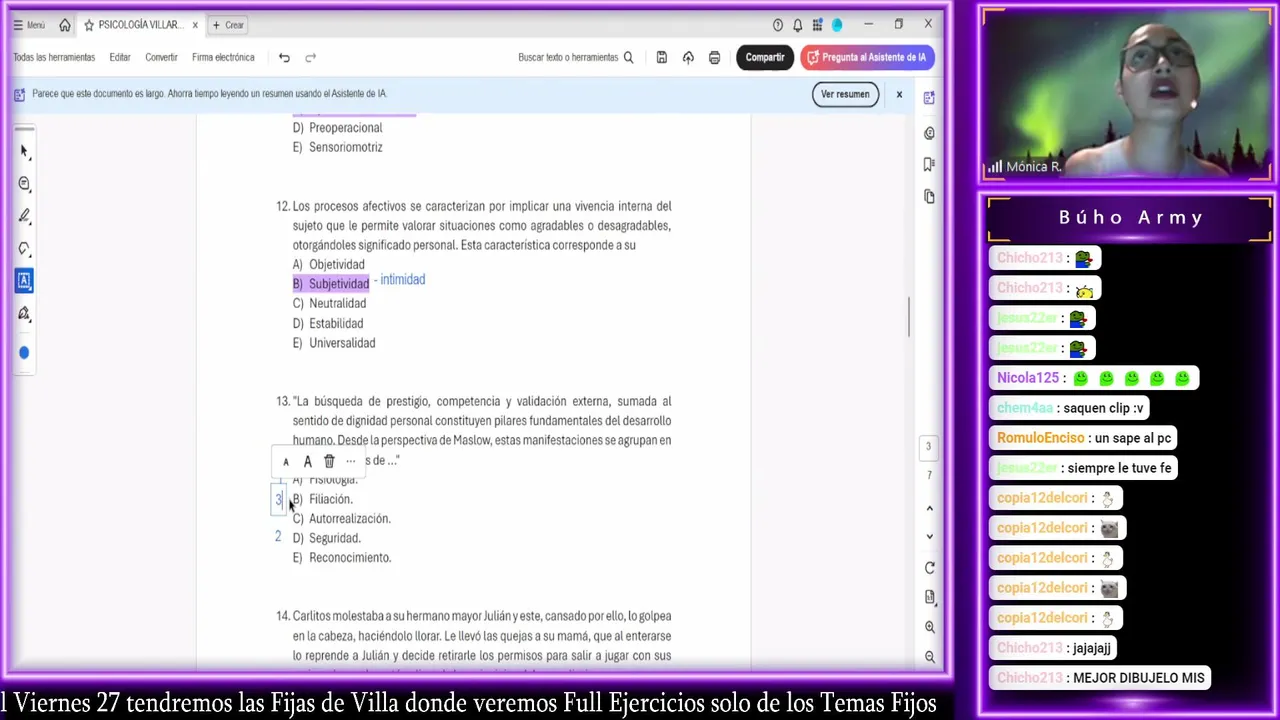This screenshot has width=1280, height=720.
Task: Save the document with the disk icon
Action: [662, 58]
